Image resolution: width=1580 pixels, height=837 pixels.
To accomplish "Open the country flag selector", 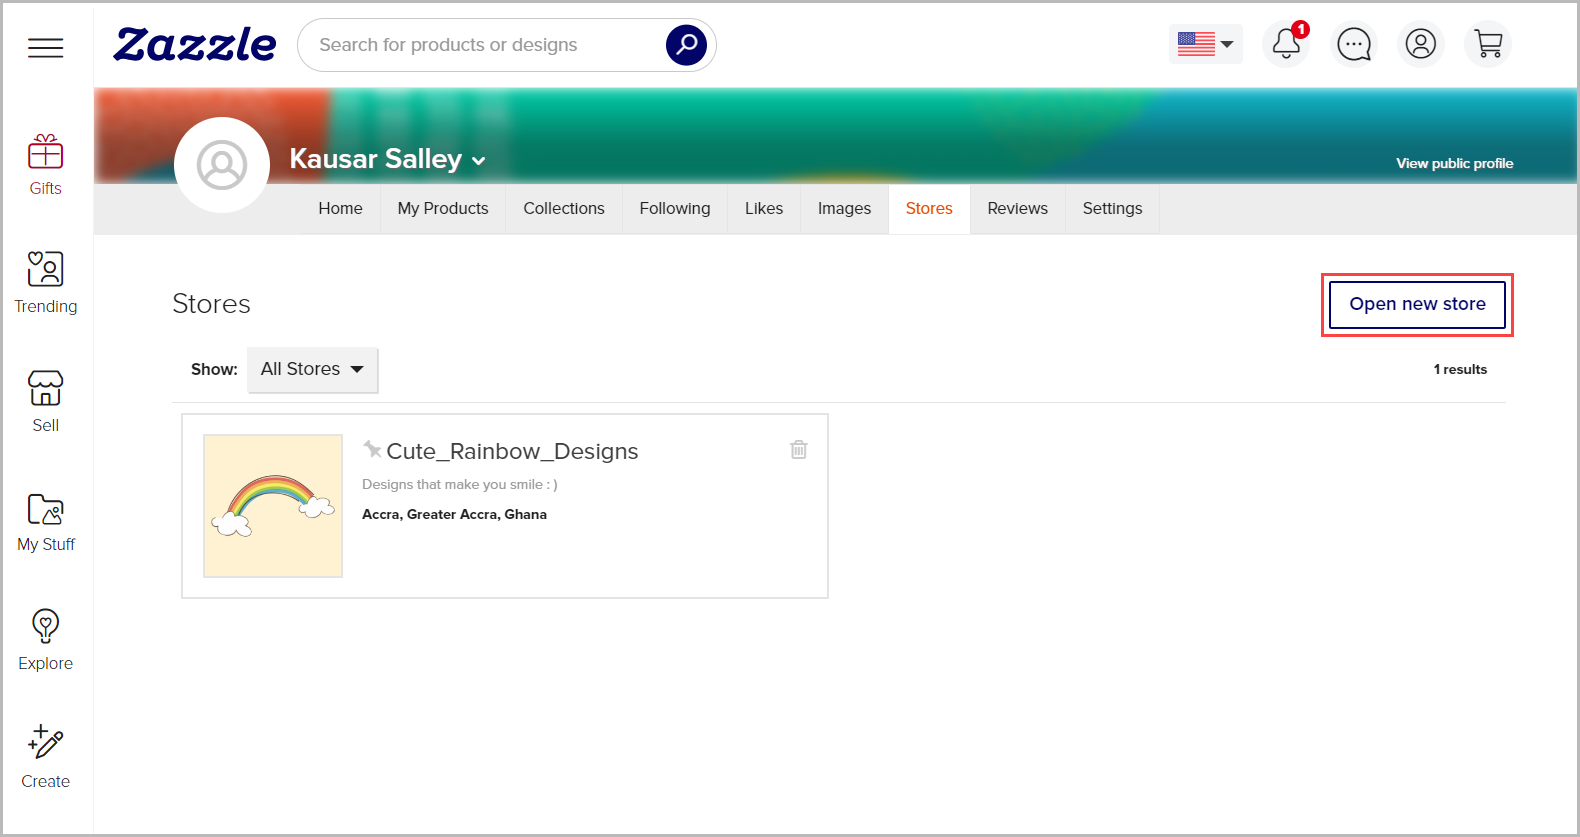I will click(x=1206, y=44).
